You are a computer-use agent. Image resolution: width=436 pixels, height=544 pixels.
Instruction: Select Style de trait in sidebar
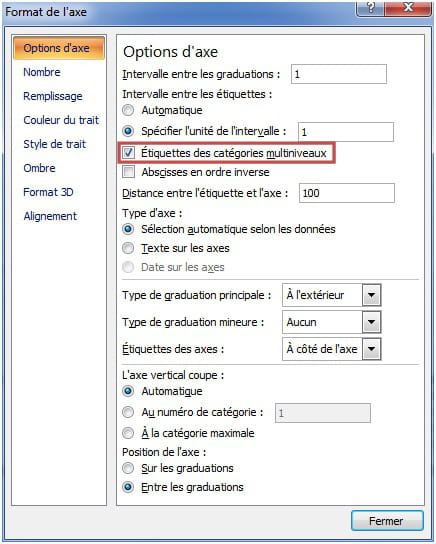click(x=54, y=144)
